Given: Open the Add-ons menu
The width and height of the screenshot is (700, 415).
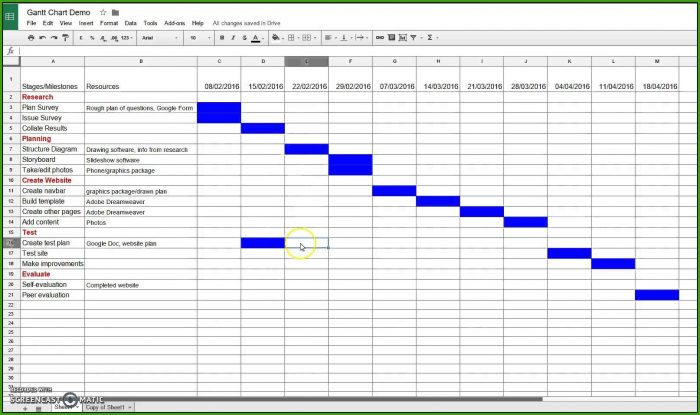Looking at the screenshot, I should coord(175,23).
